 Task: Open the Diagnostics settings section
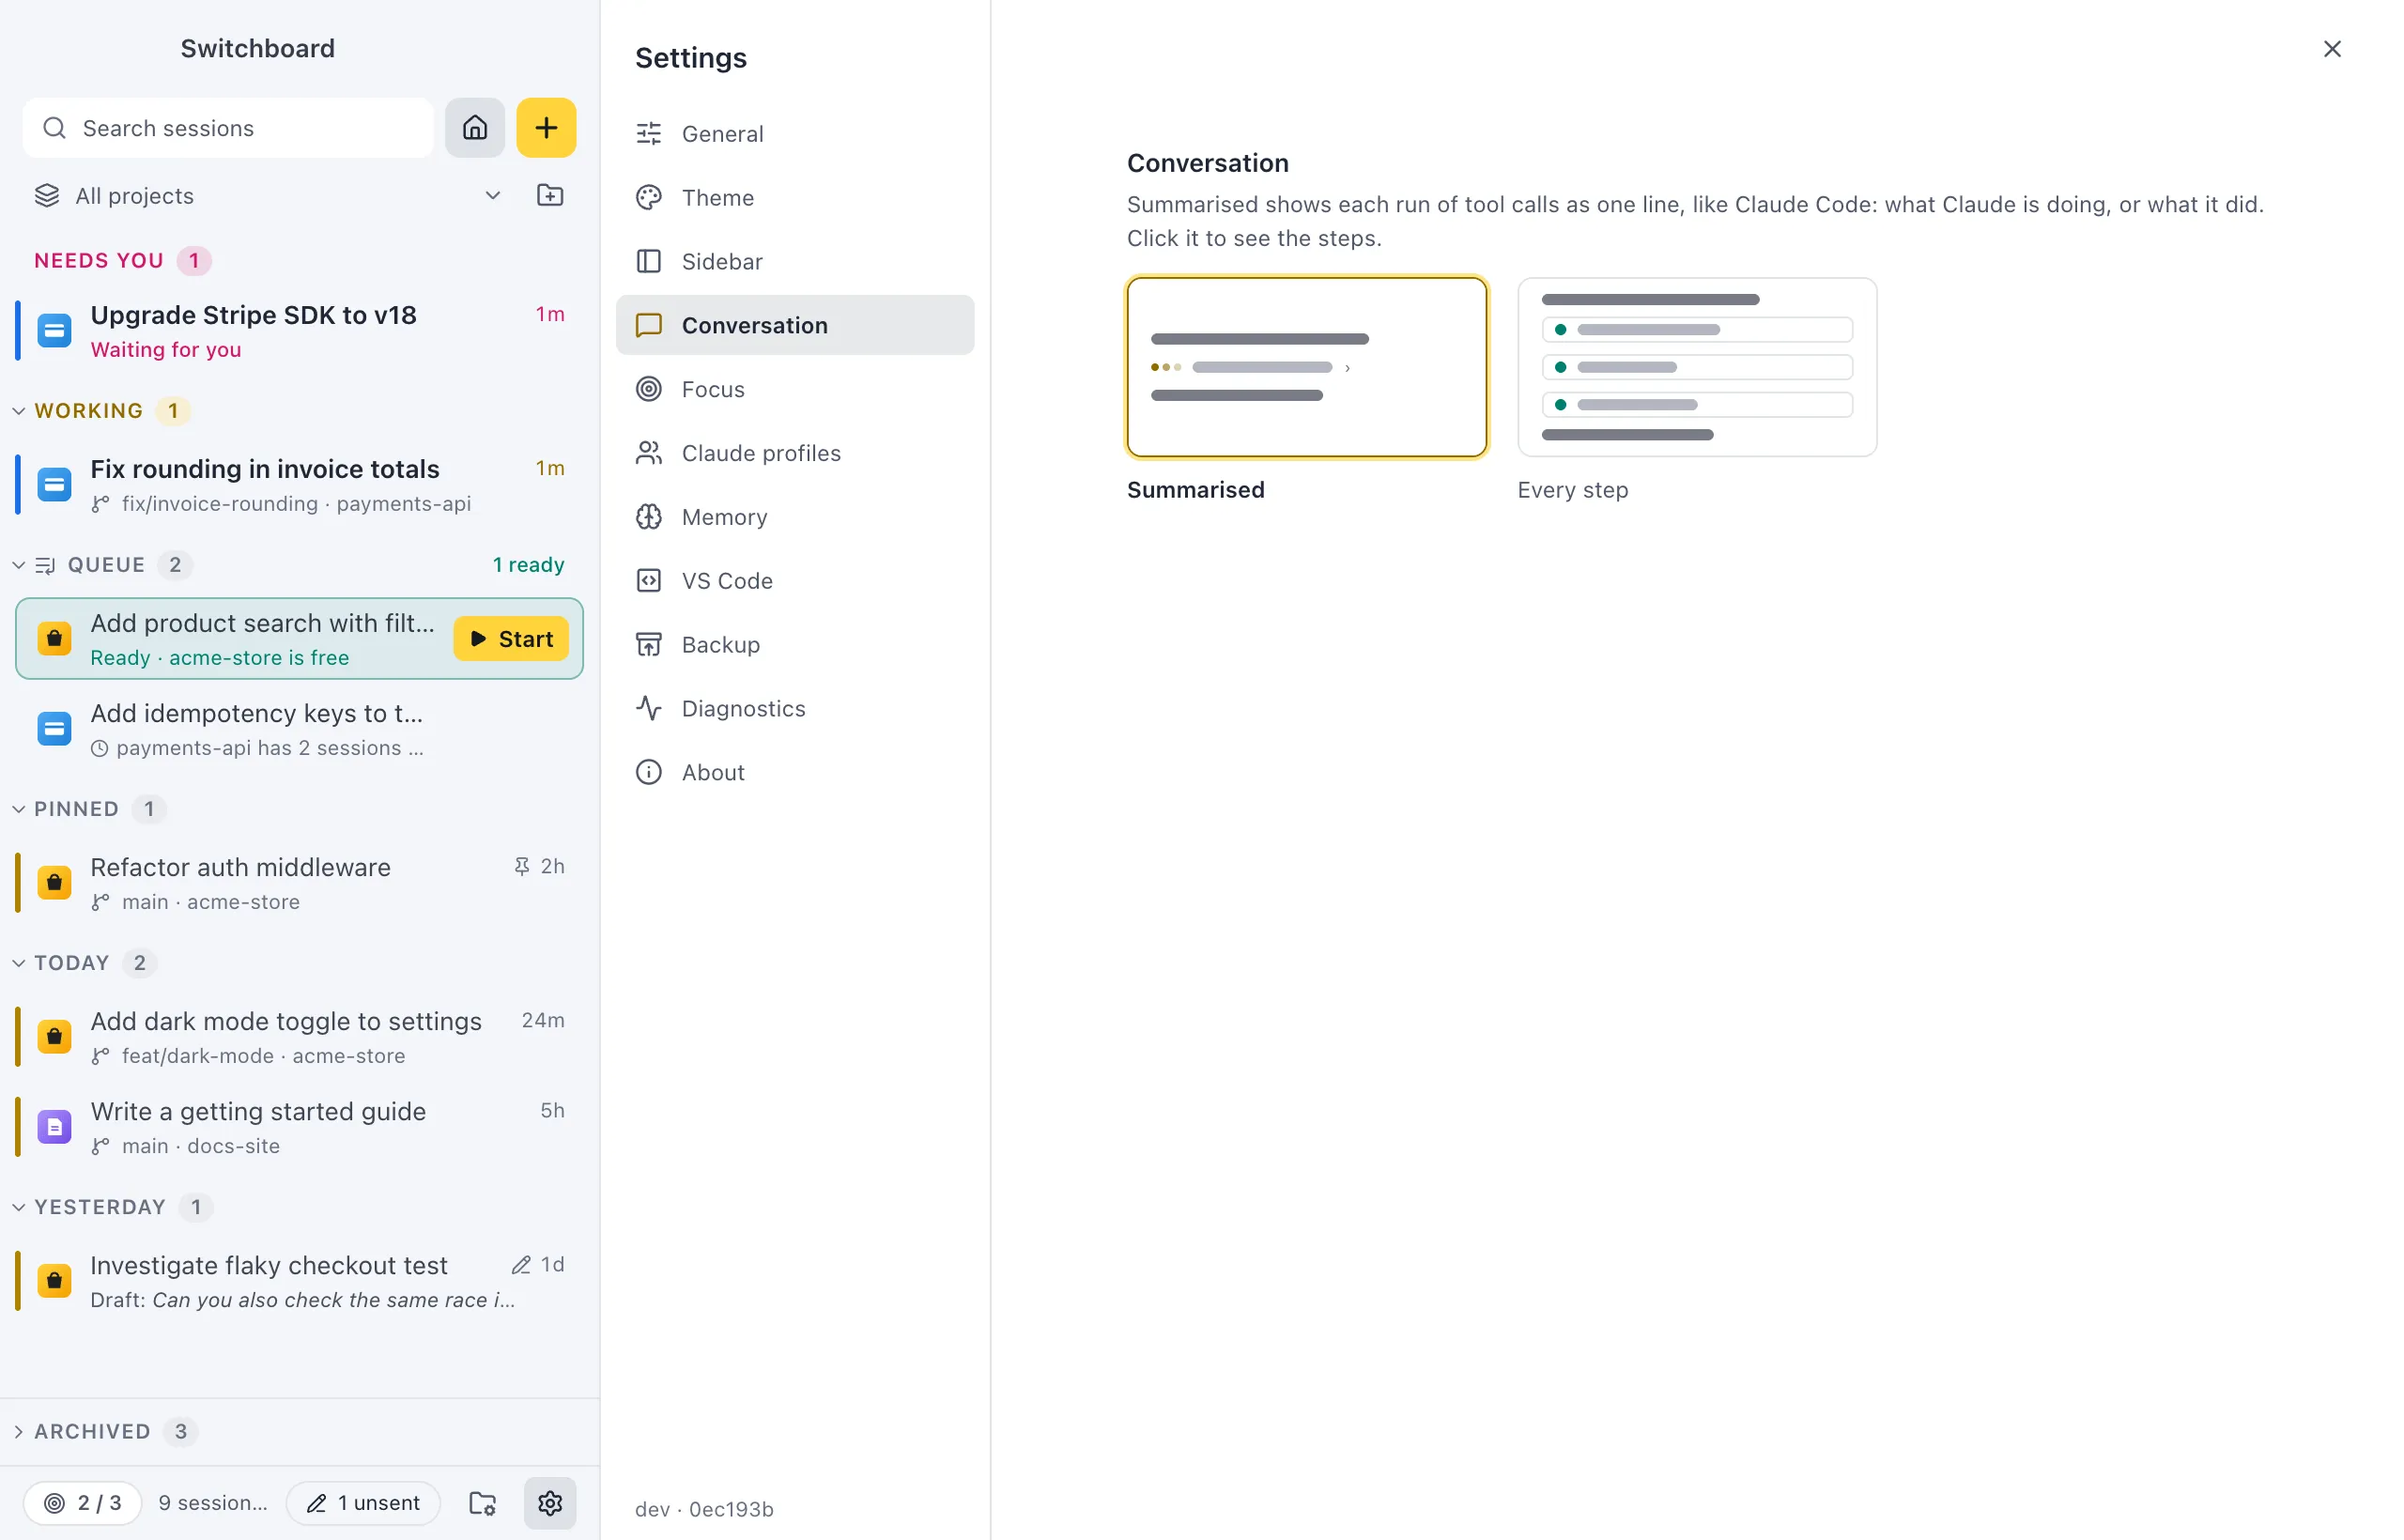click(x=795, y=709)
